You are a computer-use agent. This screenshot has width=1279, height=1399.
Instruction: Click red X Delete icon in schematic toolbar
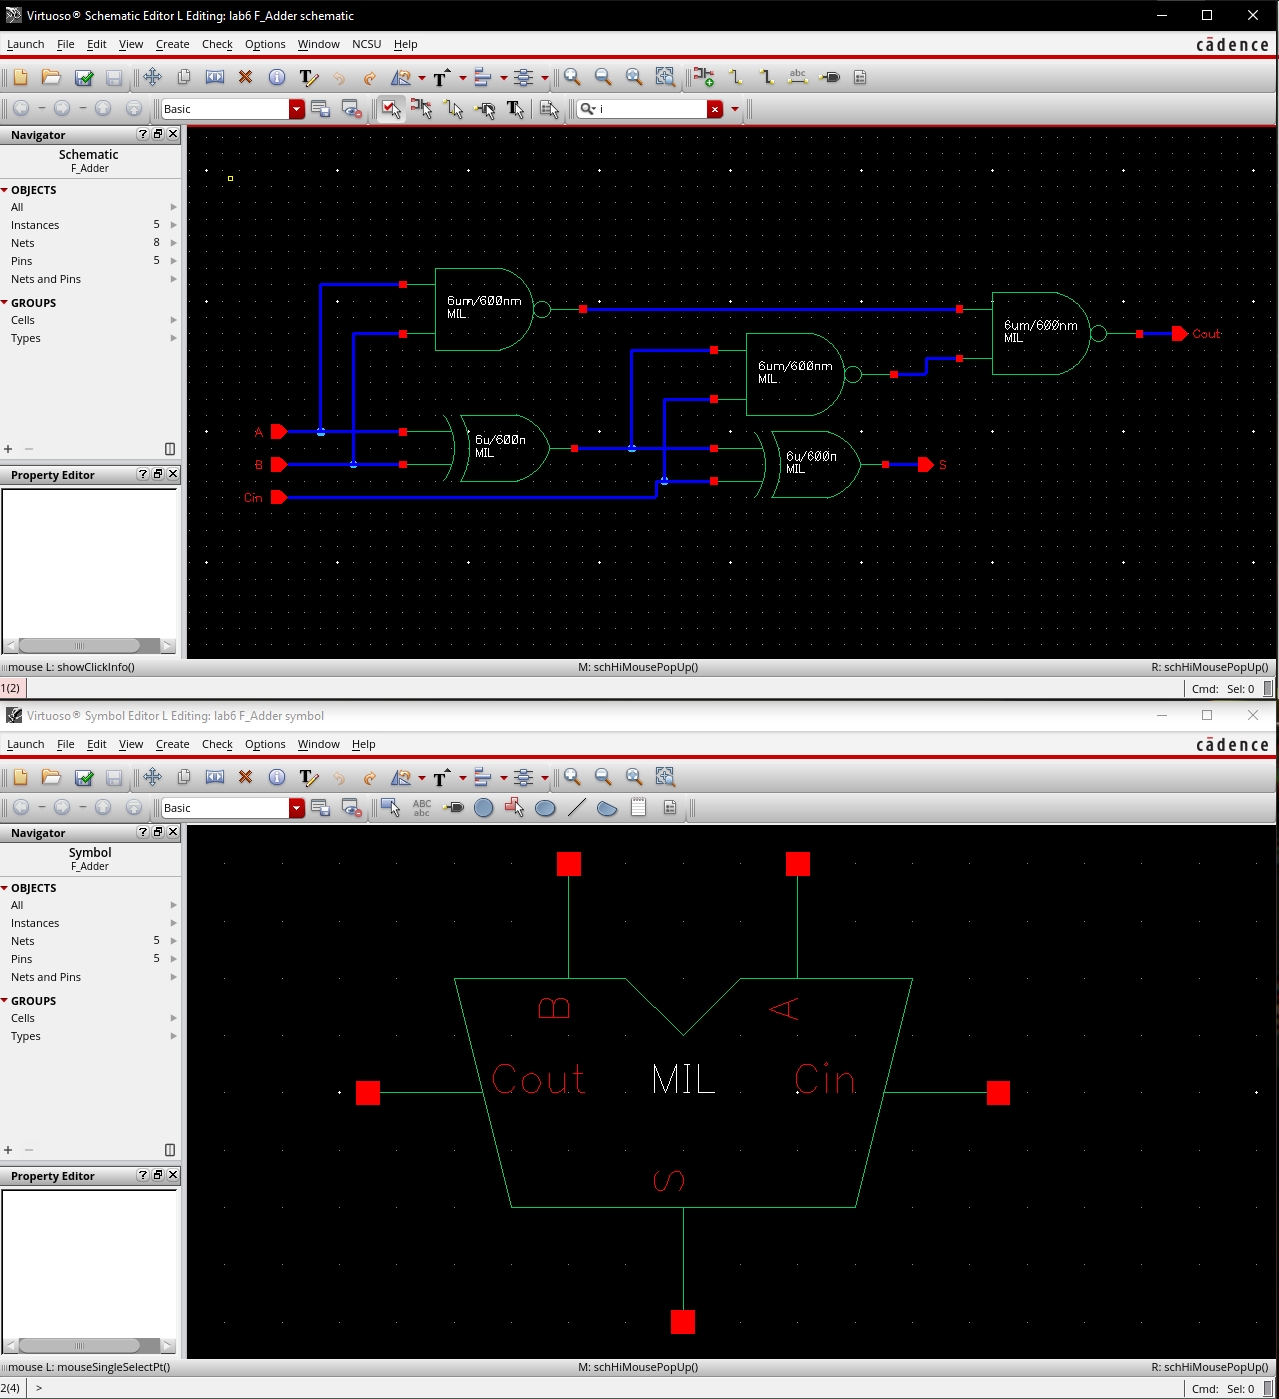click(245, 77)
